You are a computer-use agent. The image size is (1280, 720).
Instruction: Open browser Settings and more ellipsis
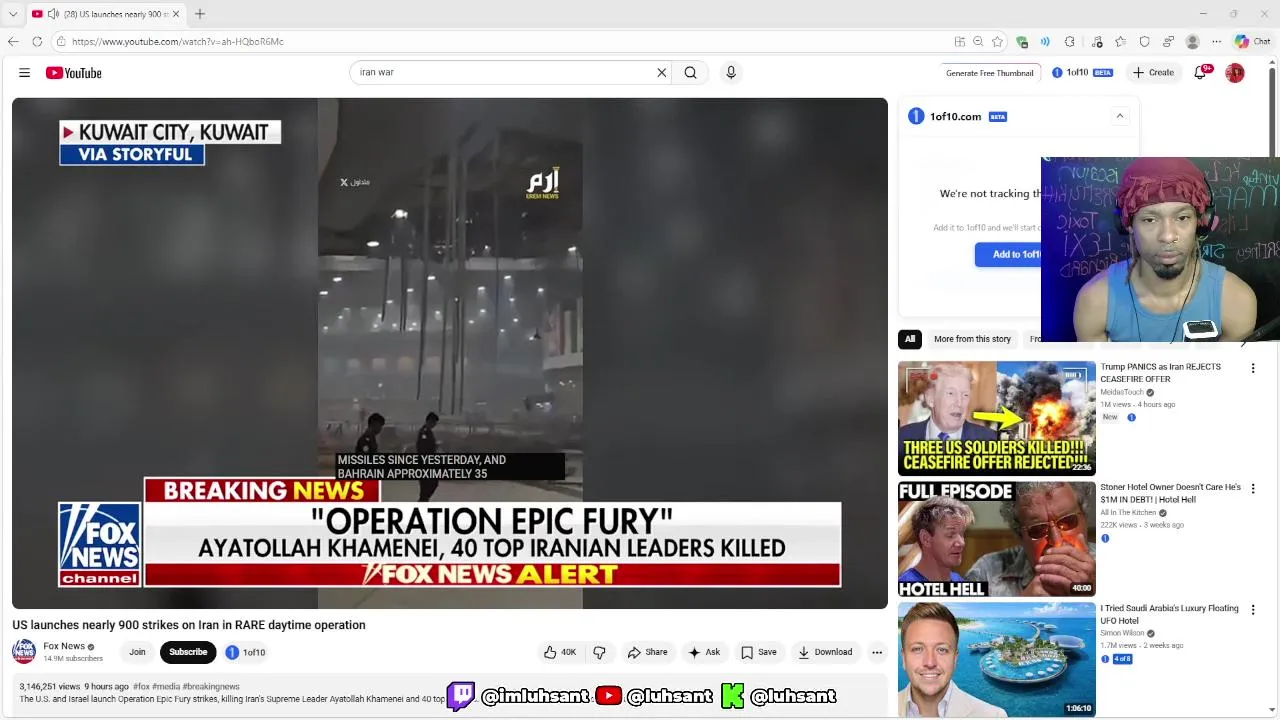[x=1216, y=42]
